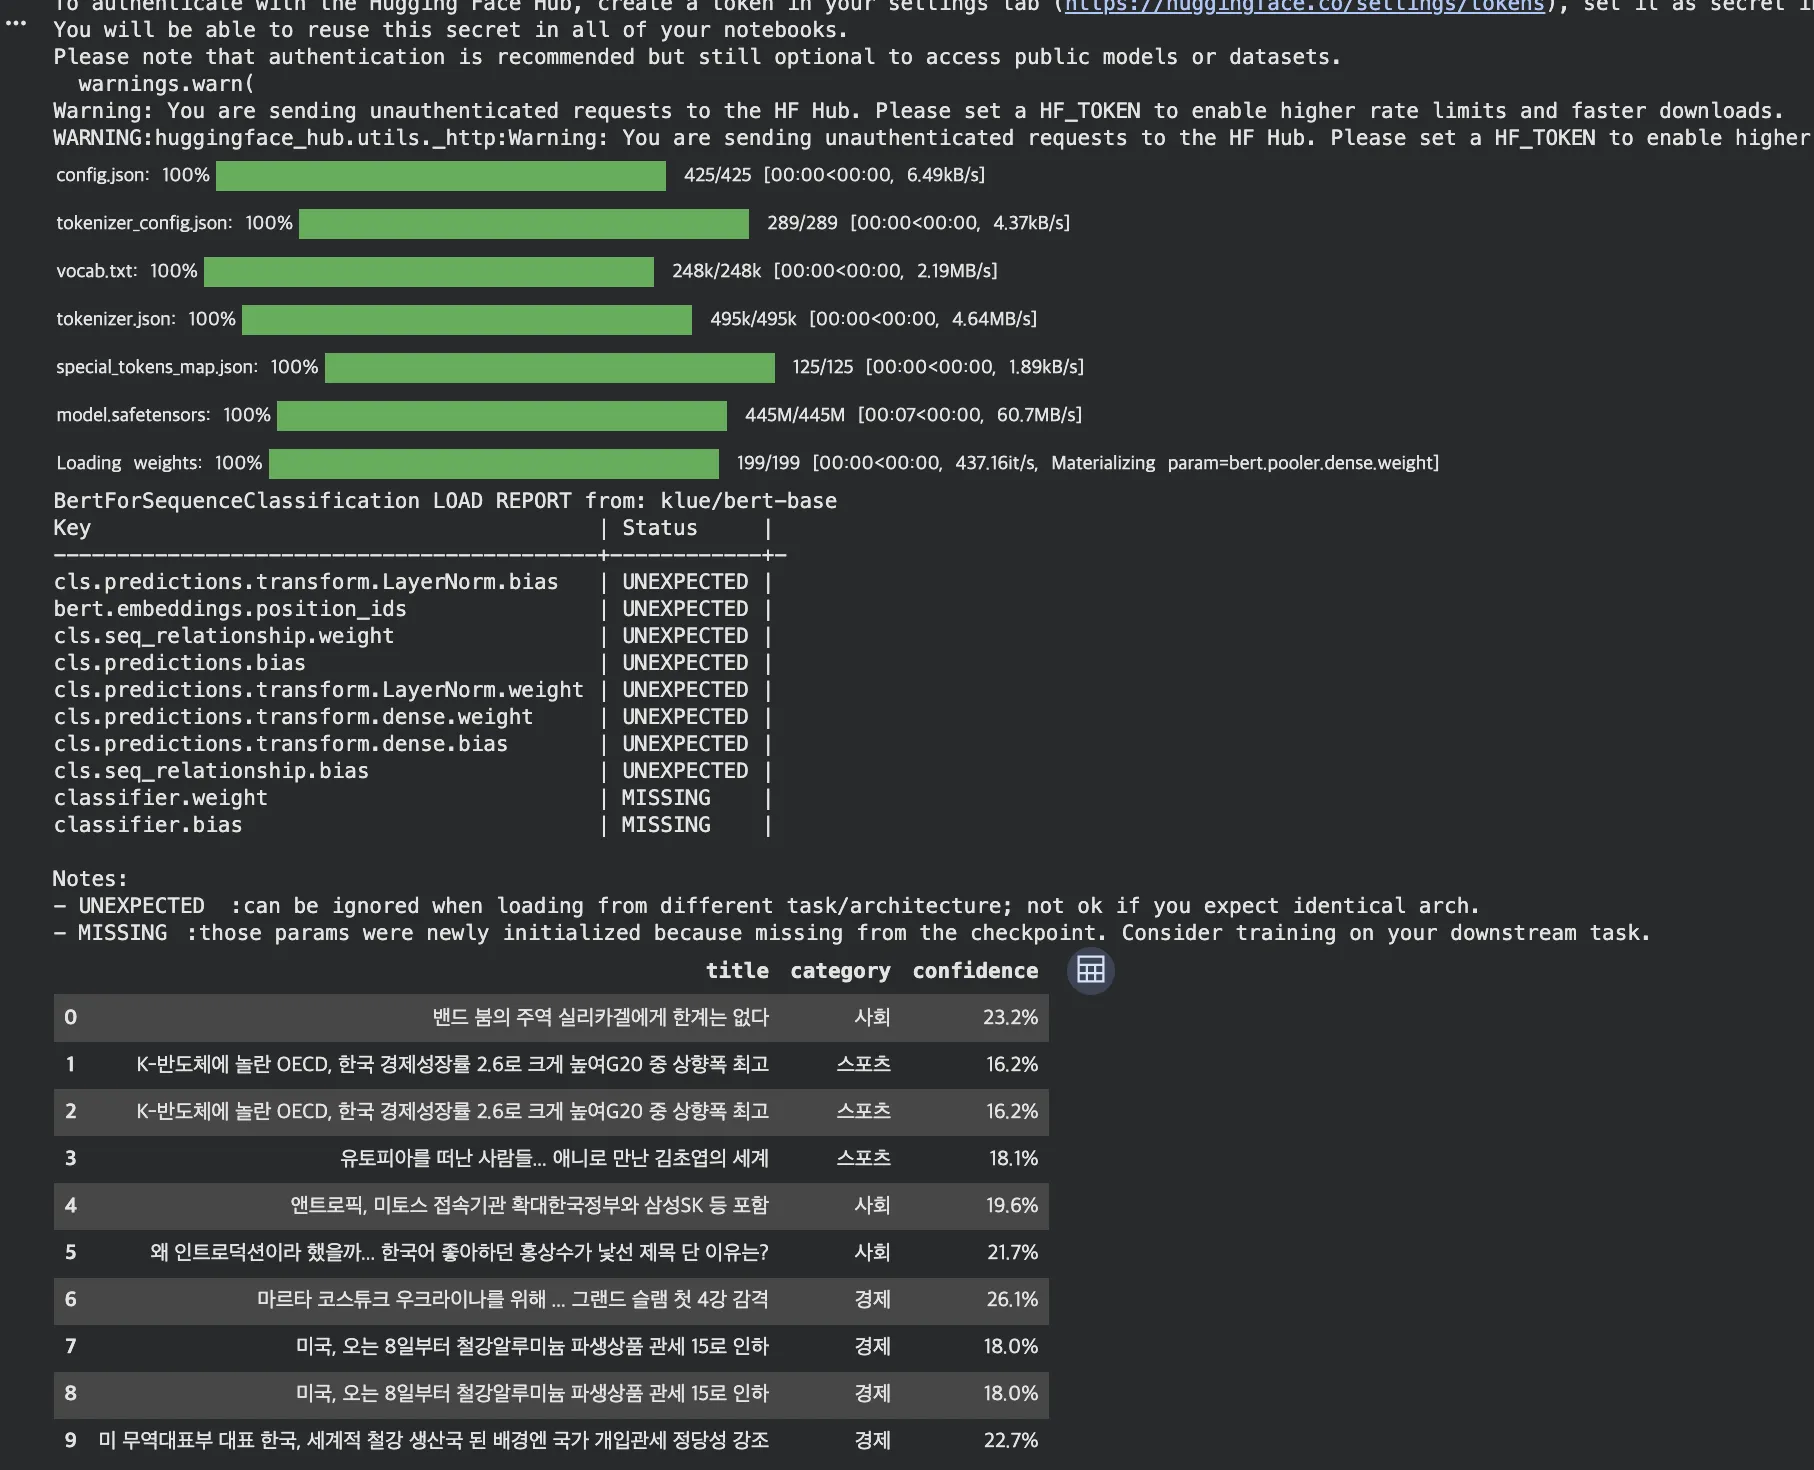Image resolution: width=1814 pixels, height=1470 pixels.
Task: Click 'cls.predictions.bias' key
Action: pyautogui.click(x=180, y=663)
